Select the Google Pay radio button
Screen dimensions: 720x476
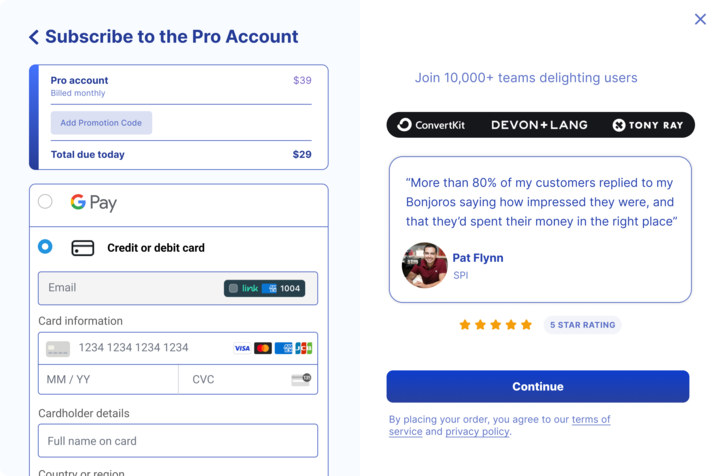(45, 202)
